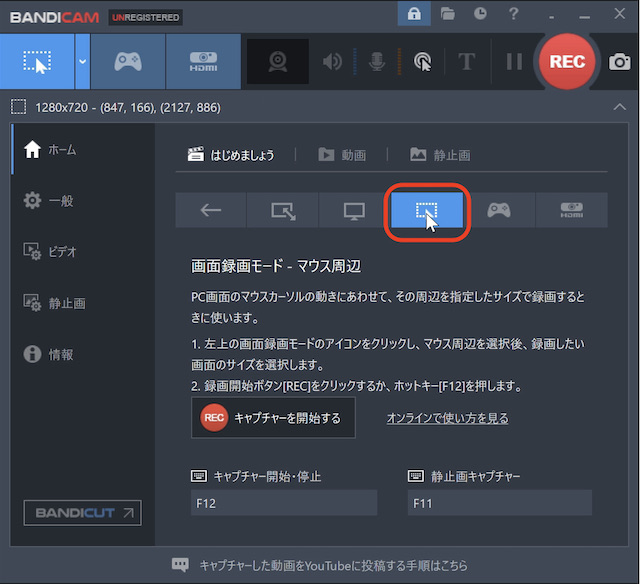Click the BANDICAM logo
This screenshot has width=640, height=584.
(x=55, y=18)
